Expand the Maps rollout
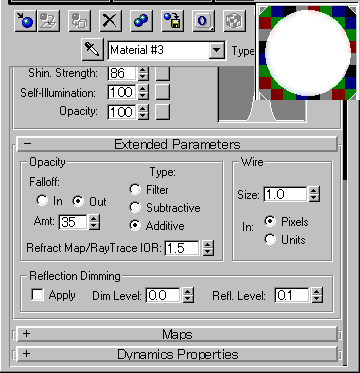This screenshot has width=360, height=373. 177,334
